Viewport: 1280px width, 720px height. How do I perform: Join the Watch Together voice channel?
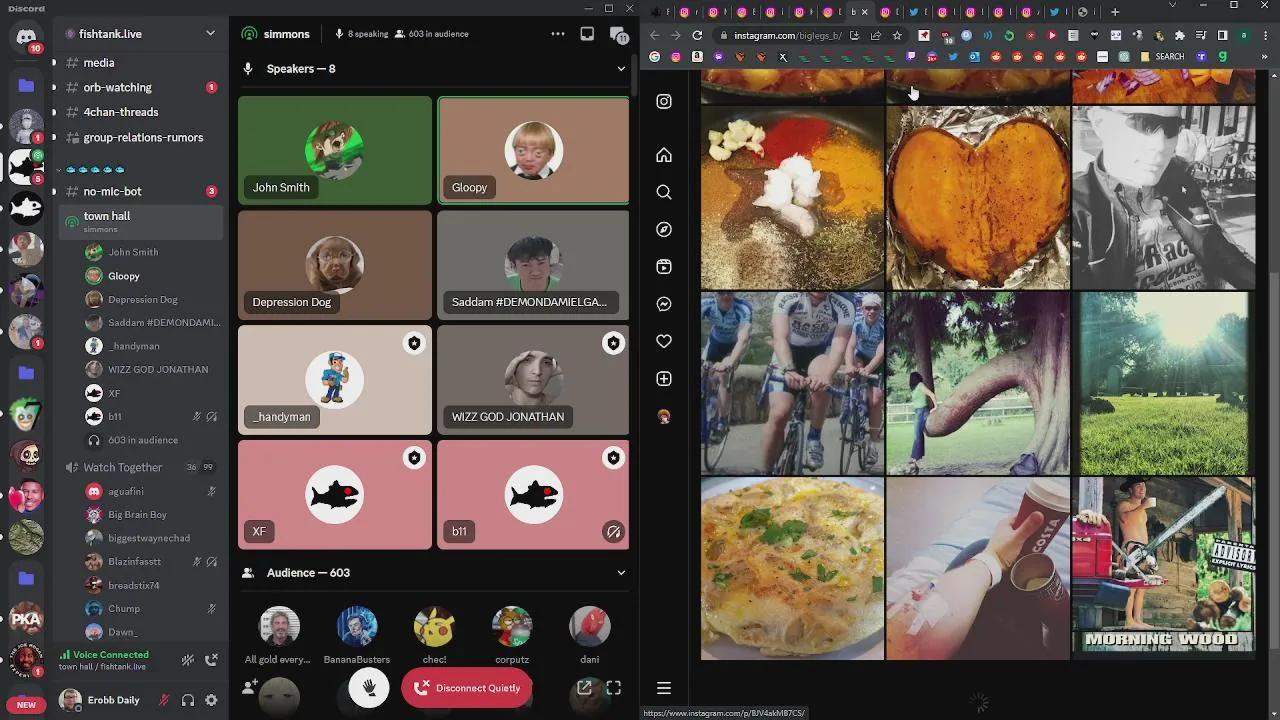tap(122, 467)
